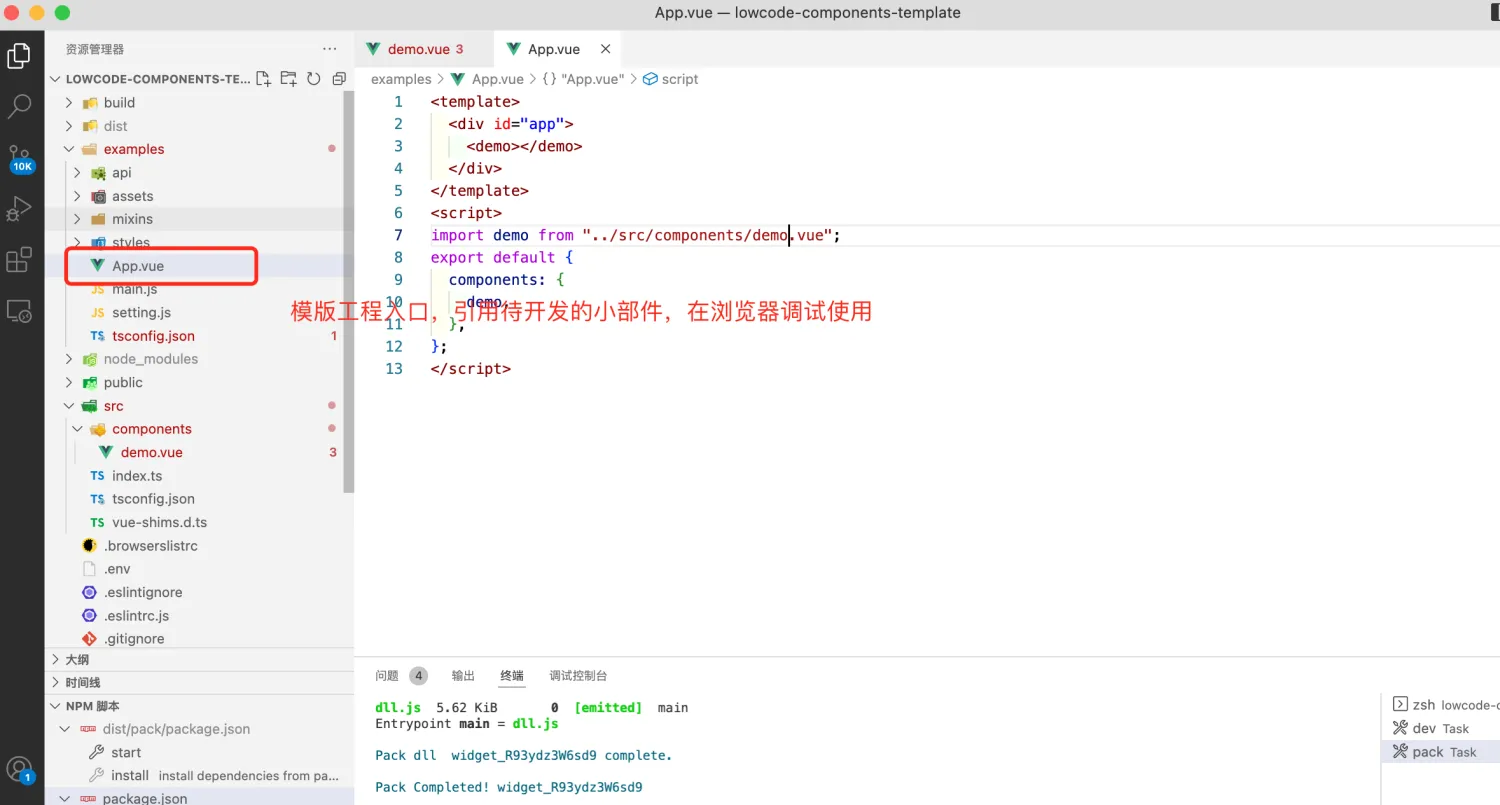Click the New File icon in explorer header
The width and height of the screenshot is (1500, 805).
click(263, 79)
